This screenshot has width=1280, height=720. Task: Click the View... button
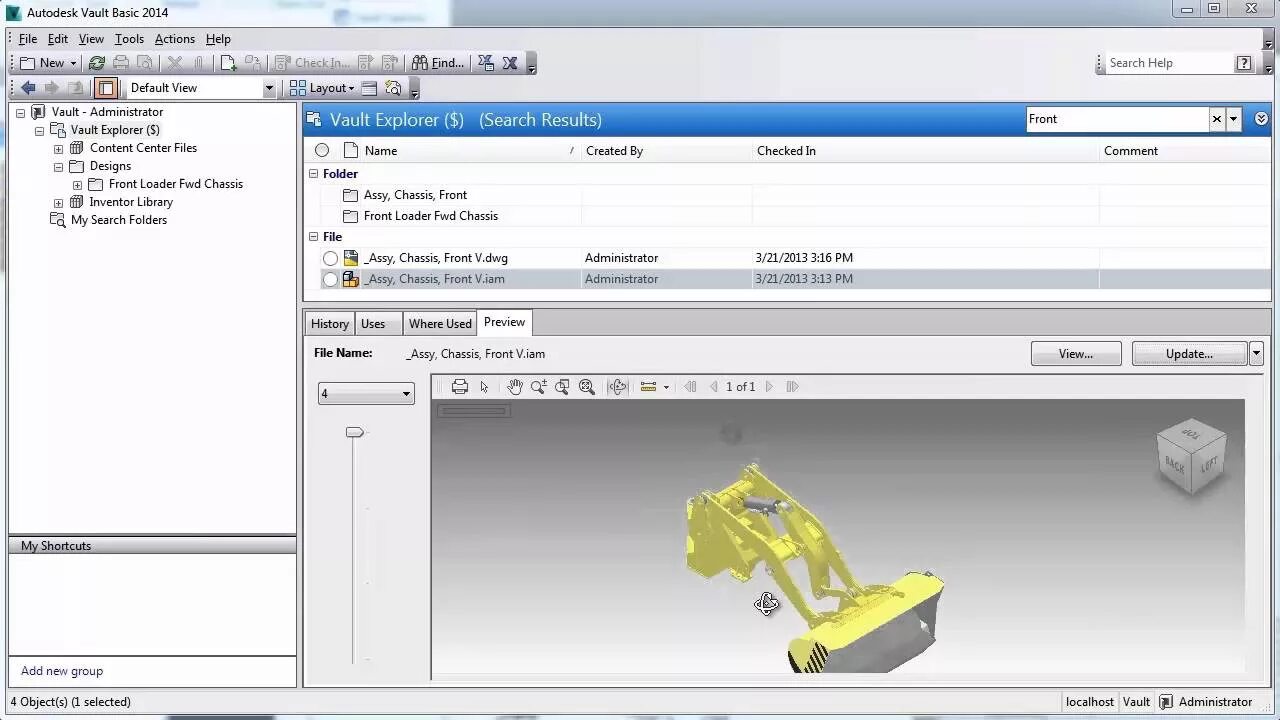tap(1076, 354)
